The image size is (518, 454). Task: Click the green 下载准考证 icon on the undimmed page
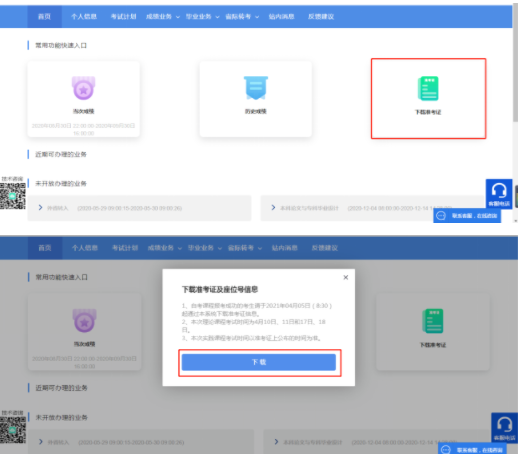click(x=428, y=88)
